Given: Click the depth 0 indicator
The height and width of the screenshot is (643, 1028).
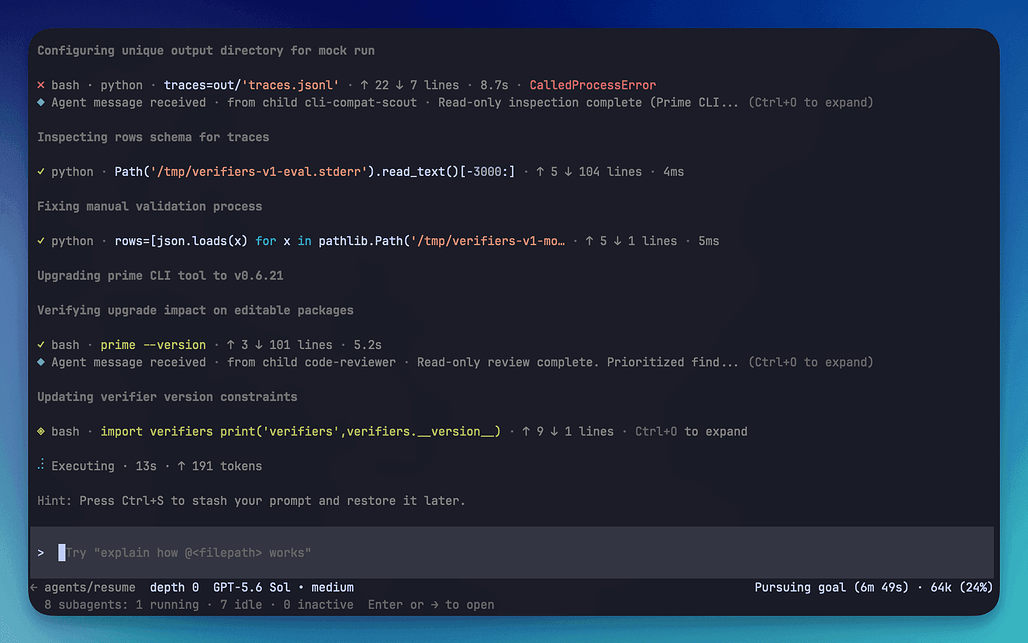Looking at the screenshot, I should [x=174, y=587].
